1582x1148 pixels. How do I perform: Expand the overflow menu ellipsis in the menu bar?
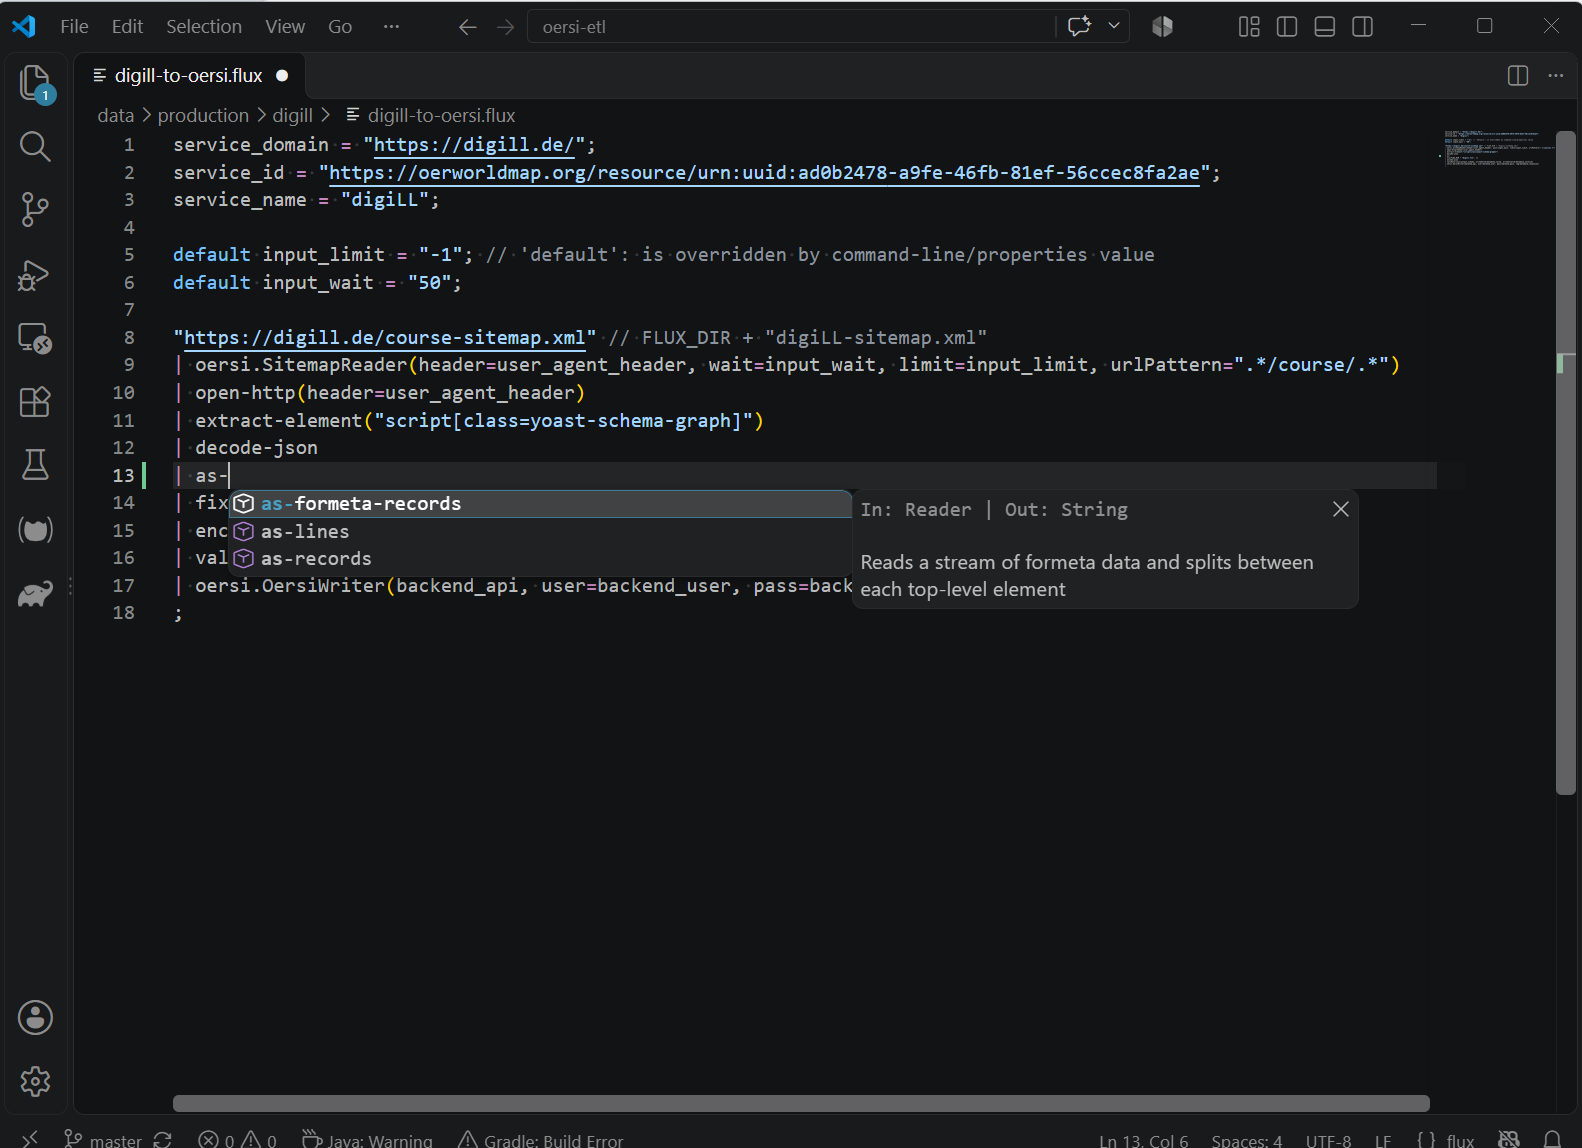coord(391,27)
